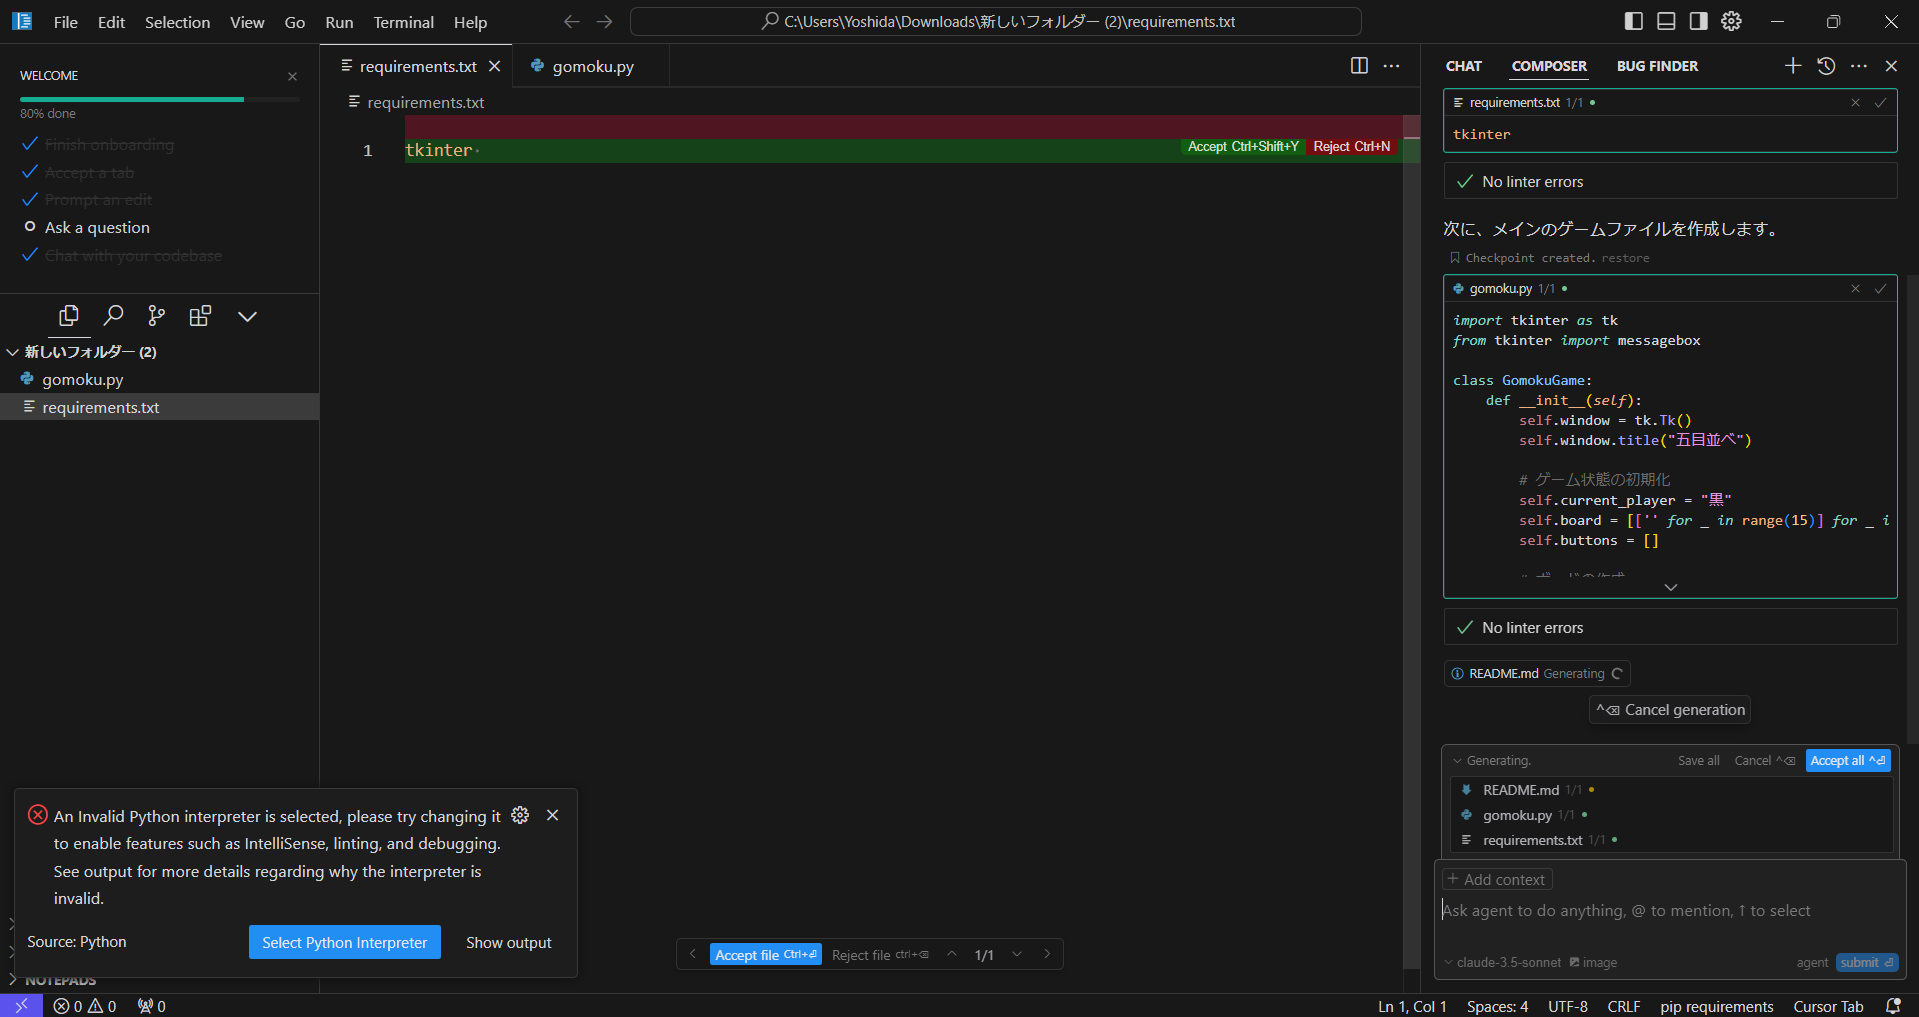Reject the inline diff change Ctrl+N
1919x1017 pixels.
(1351, 147)
